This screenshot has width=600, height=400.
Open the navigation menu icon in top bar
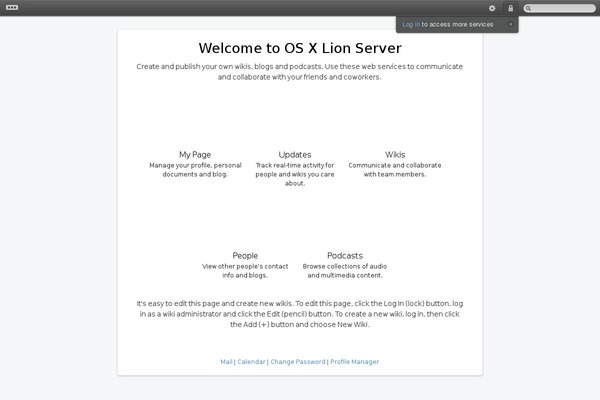click(x=12, y=8)
